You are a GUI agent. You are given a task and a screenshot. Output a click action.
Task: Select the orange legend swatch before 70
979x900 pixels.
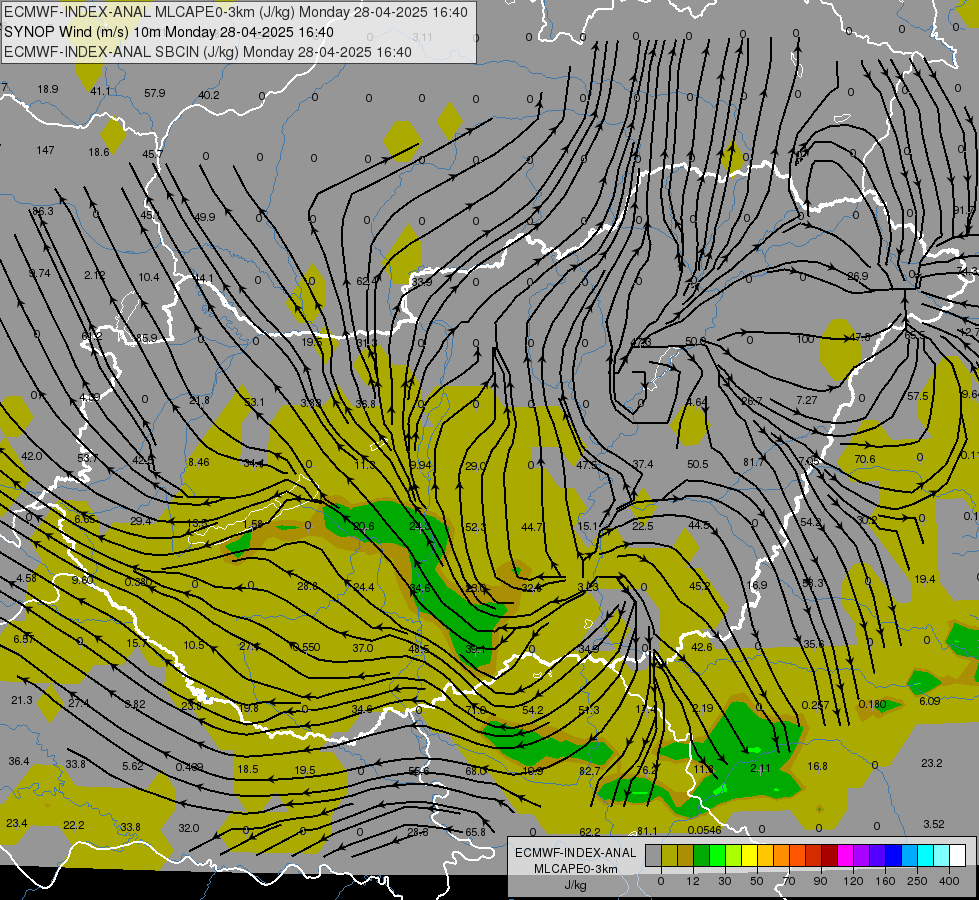point(782,855)
